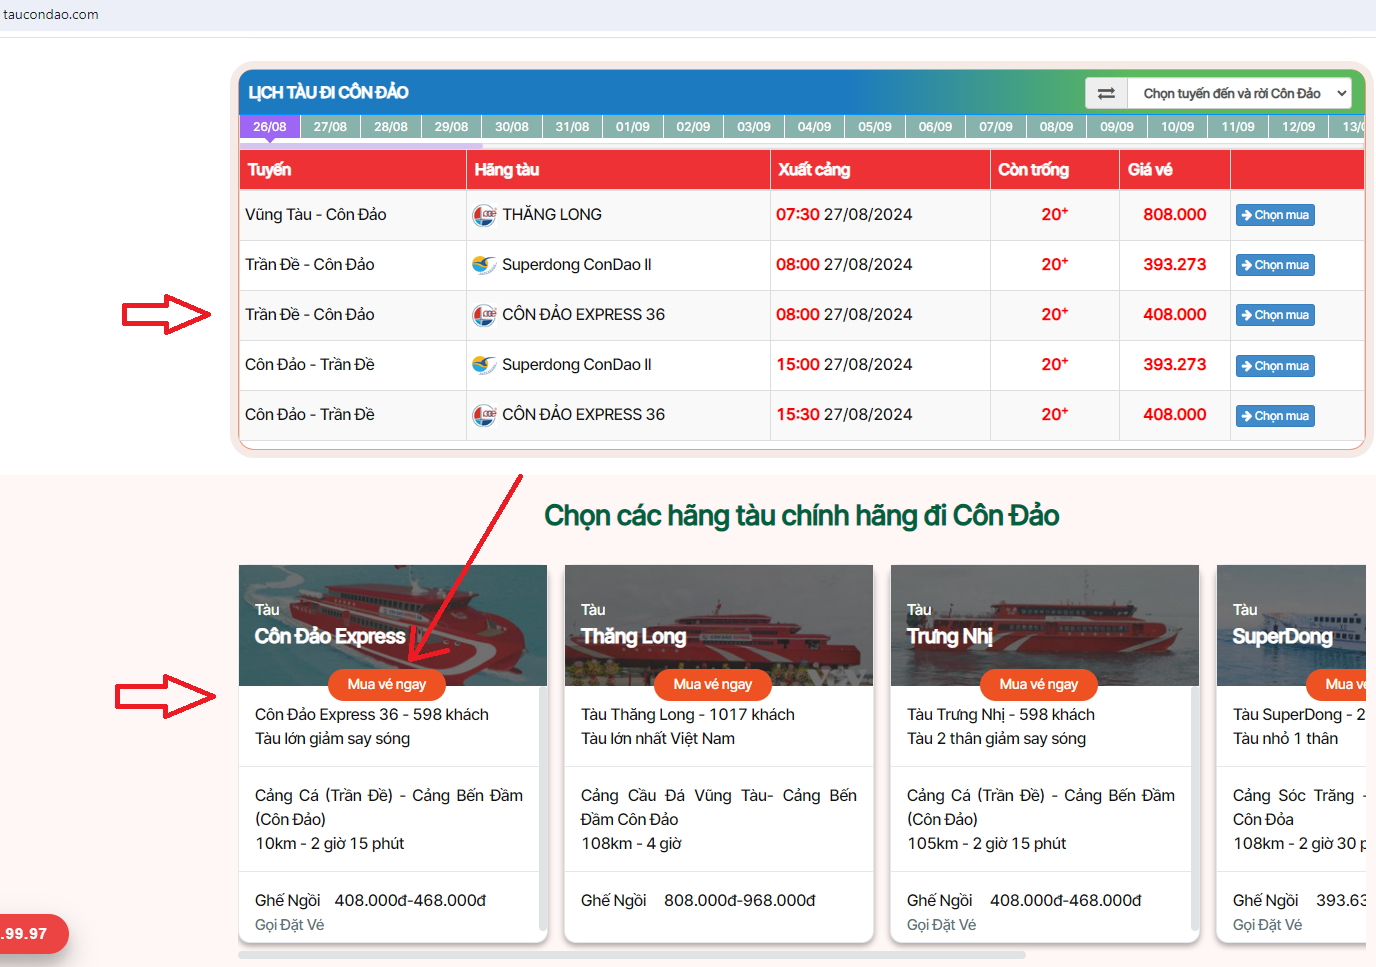The image size is (1376, 967).
Task: Click the Côn Đảo Express 36 - 598 khách text
Action: [372, 714]
